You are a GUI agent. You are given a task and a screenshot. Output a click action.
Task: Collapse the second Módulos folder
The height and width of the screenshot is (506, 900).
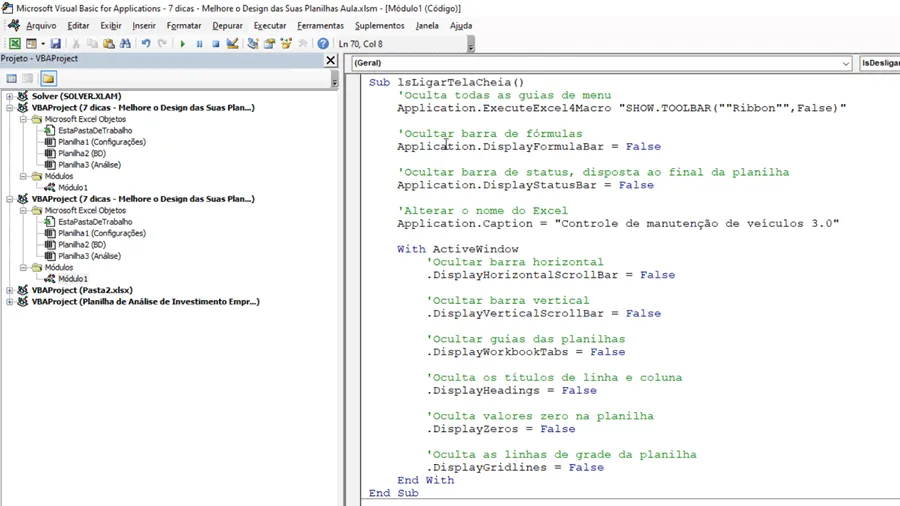[24, 267]
